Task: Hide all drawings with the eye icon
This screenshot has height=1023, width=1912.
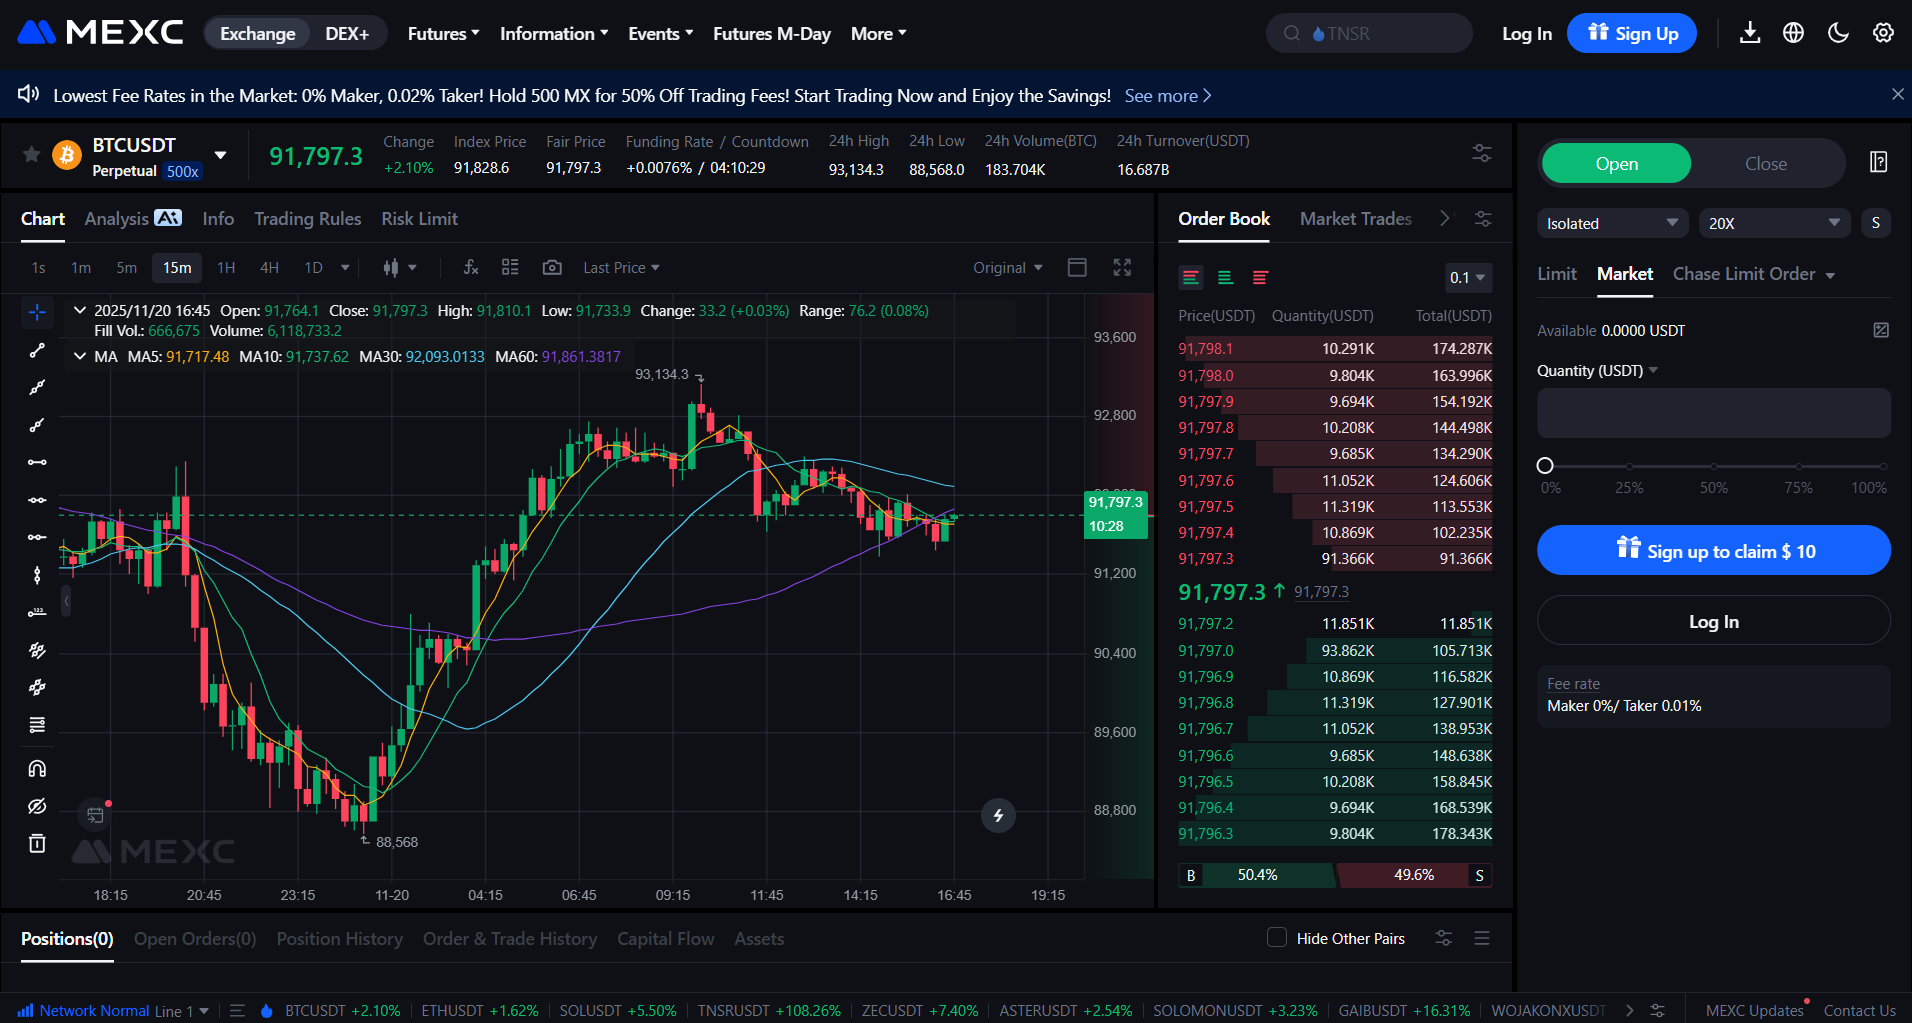Action: pos(37,806)
